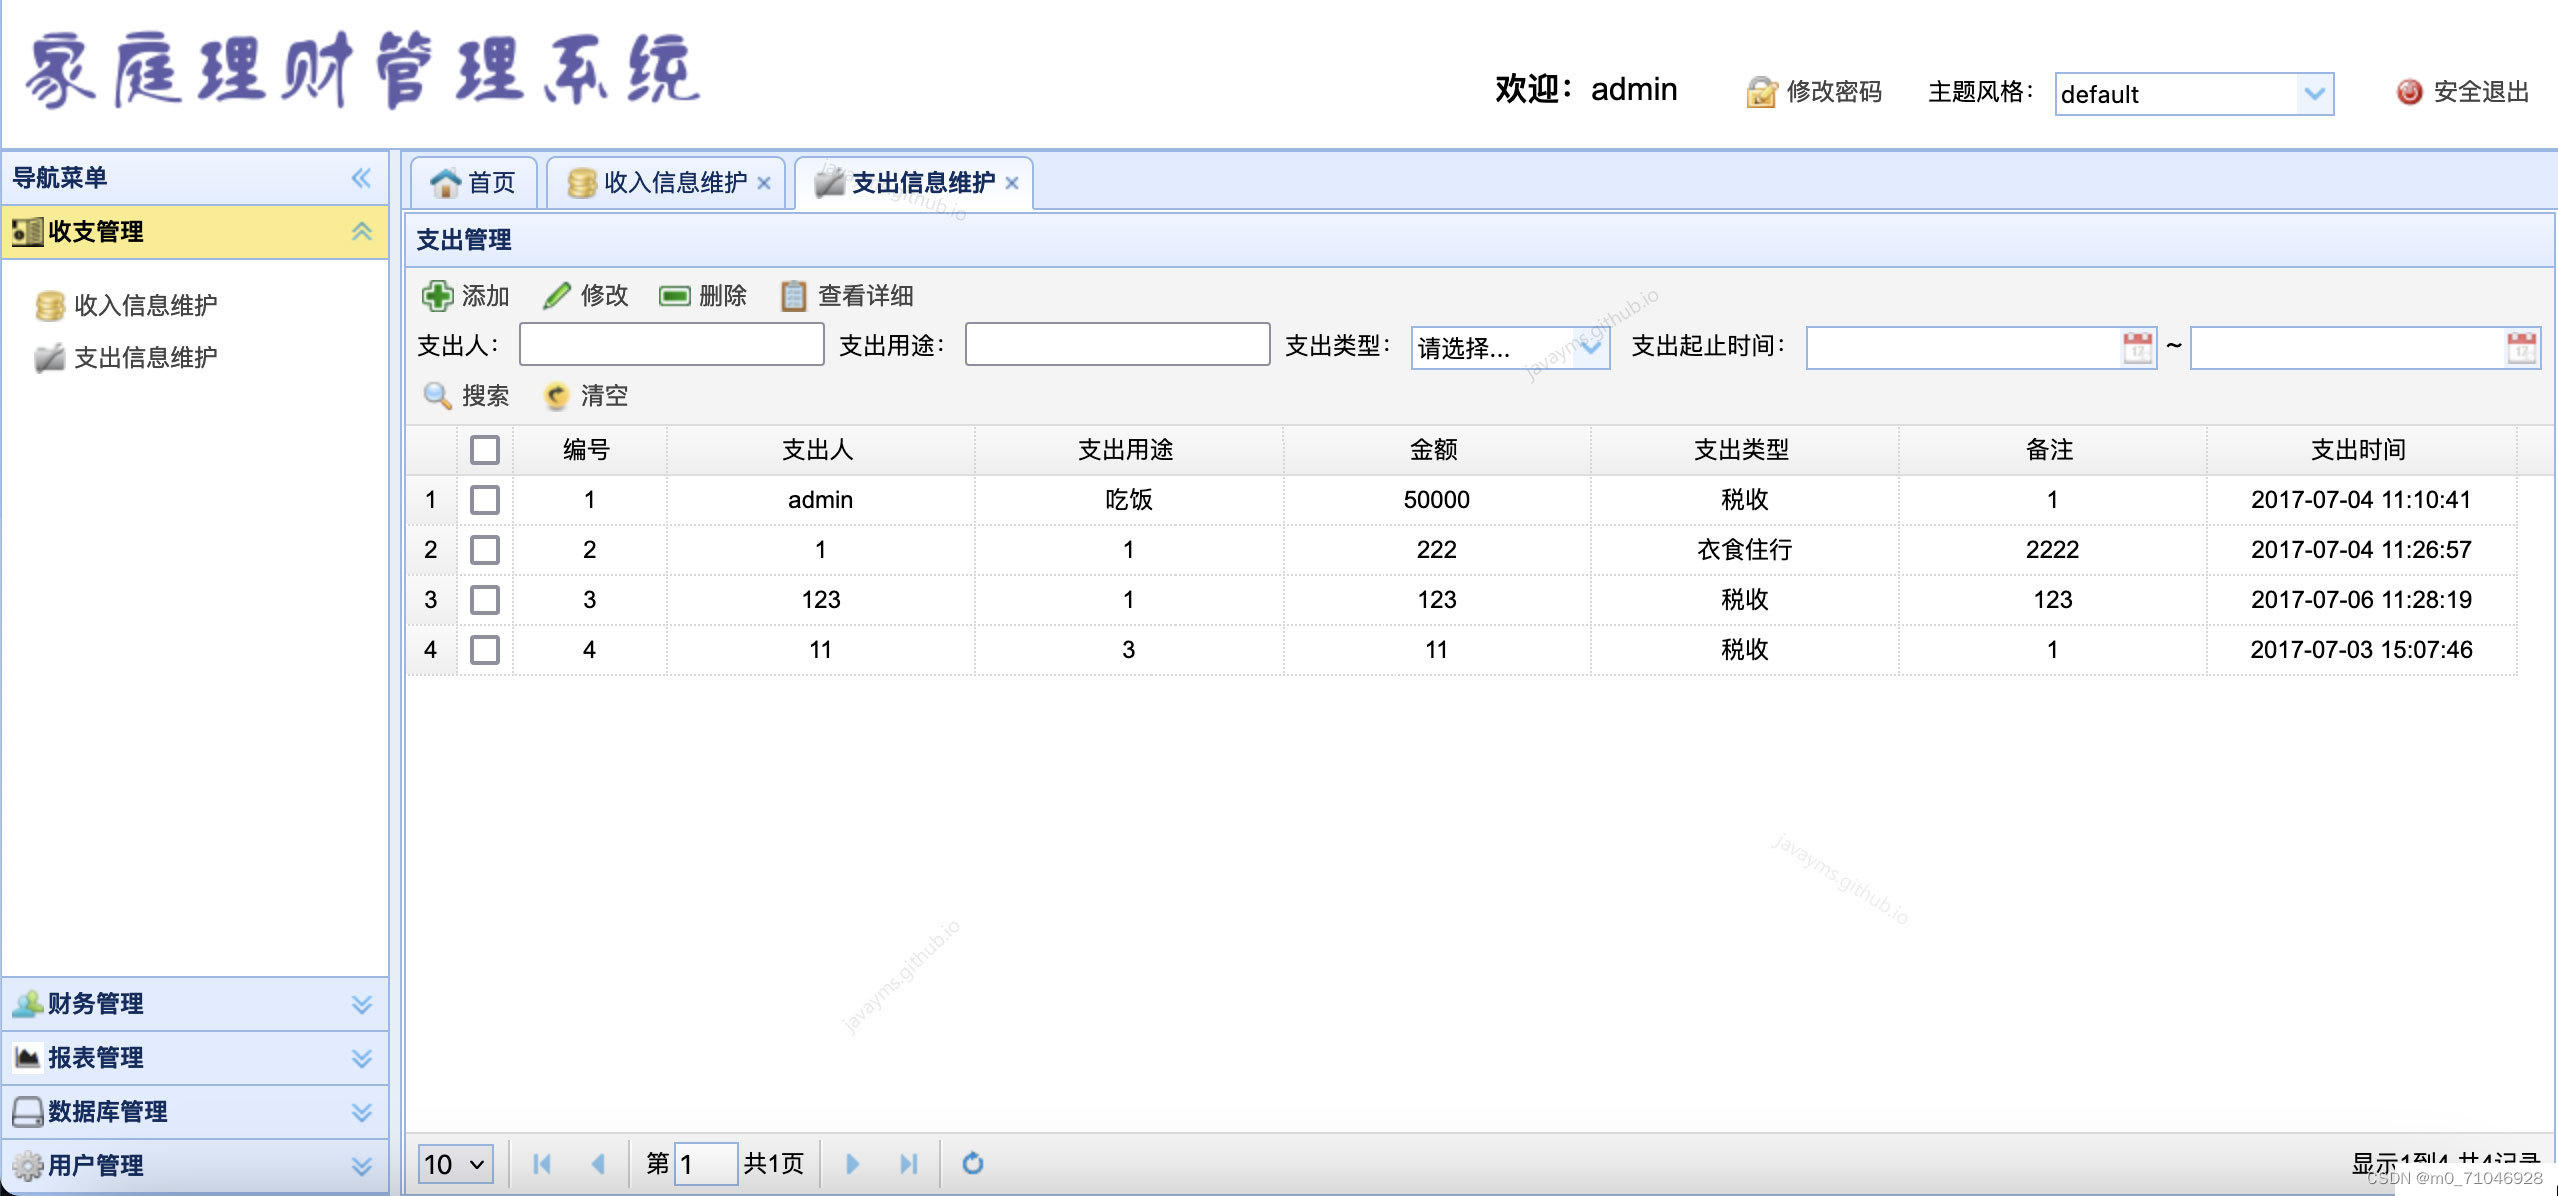
Task: Click the end date input field
Action: point(2347,348)
